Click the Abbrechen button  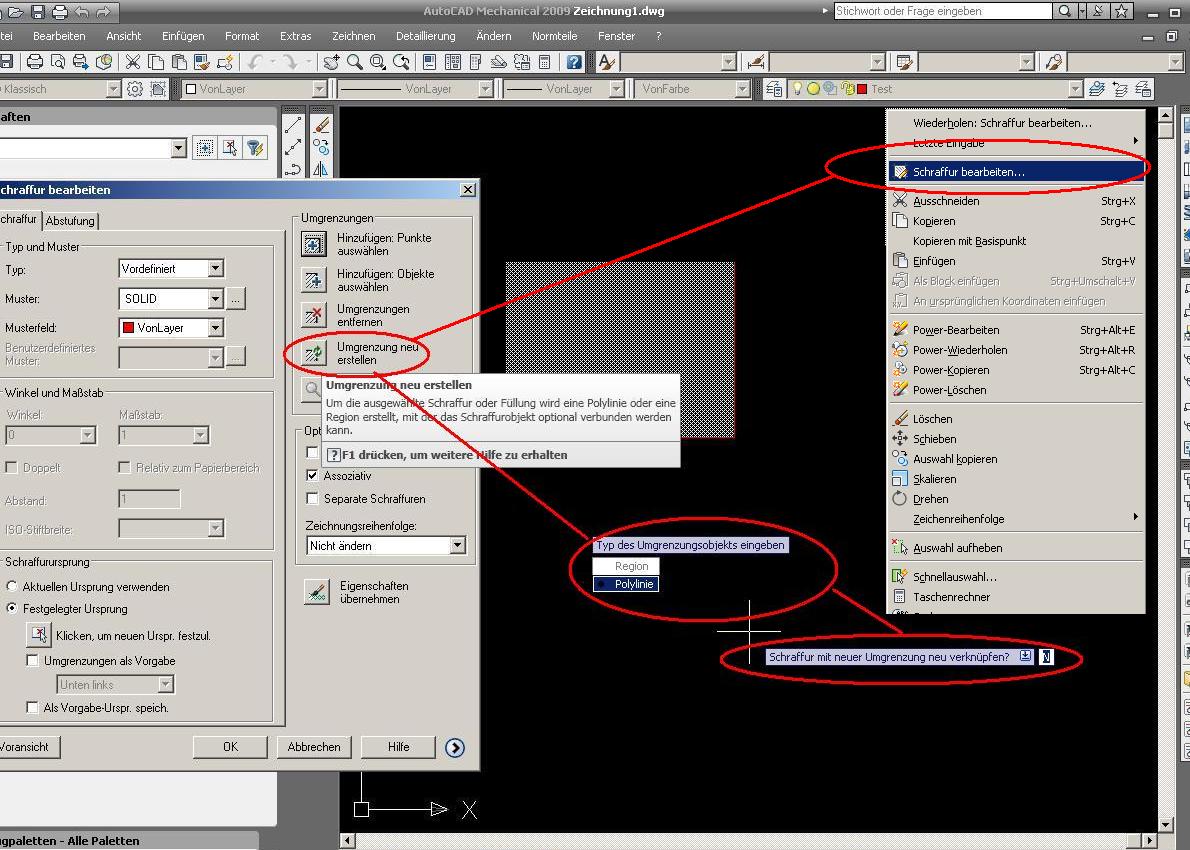pyautogui.click(x=313, y=747)
